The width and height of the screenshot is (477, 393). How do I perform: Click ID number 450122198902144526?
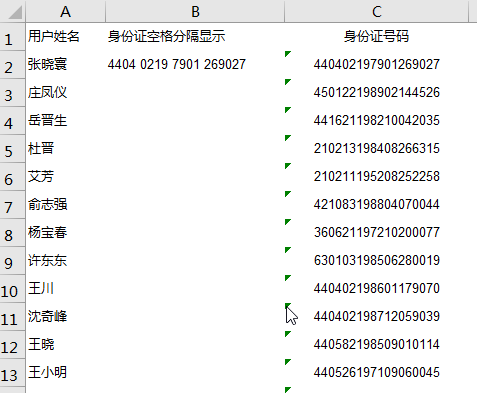[x=376, y=93]
